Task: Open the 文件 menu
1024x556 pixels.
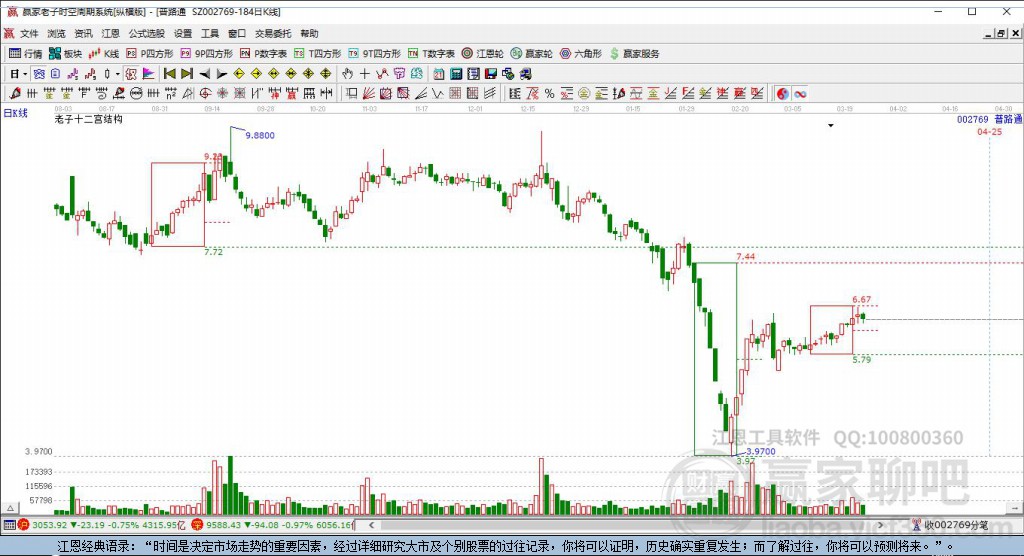Action: click(x=29, y=33)
